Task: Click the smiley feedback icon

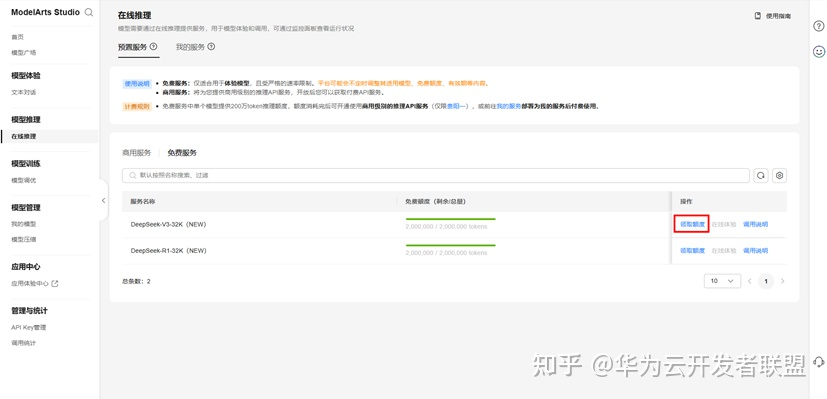Action: tap(819, 51)
